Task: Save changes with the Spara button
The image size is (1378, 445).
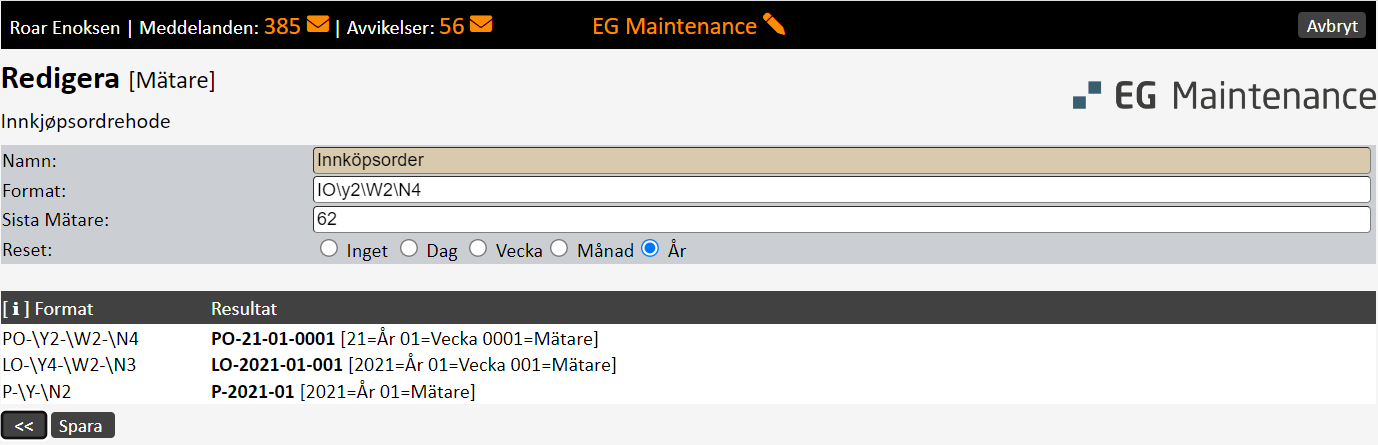Action: pyautogui.click(x=82, y=425)
